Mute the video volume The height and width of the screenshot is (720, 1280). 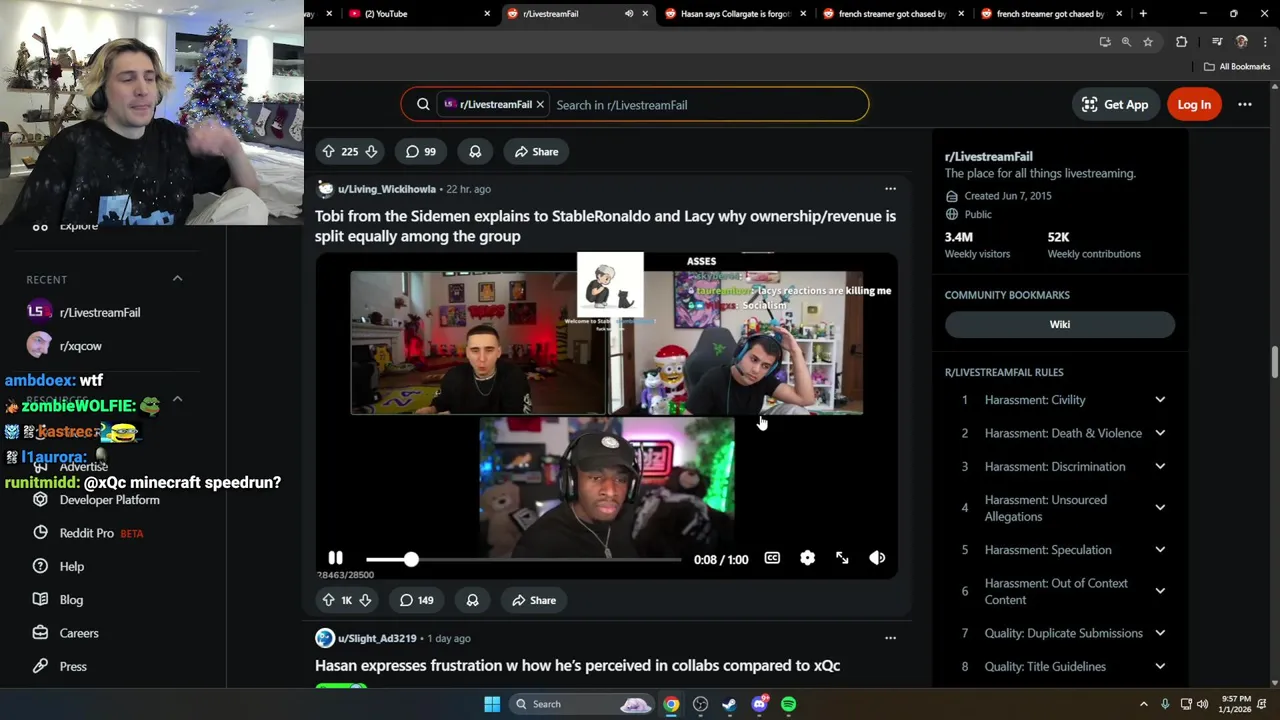[877, 558]
